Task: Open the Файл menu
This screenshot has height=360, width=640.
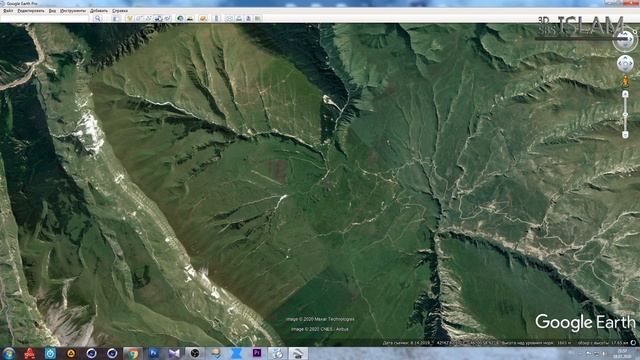Action: pos(8,11)
